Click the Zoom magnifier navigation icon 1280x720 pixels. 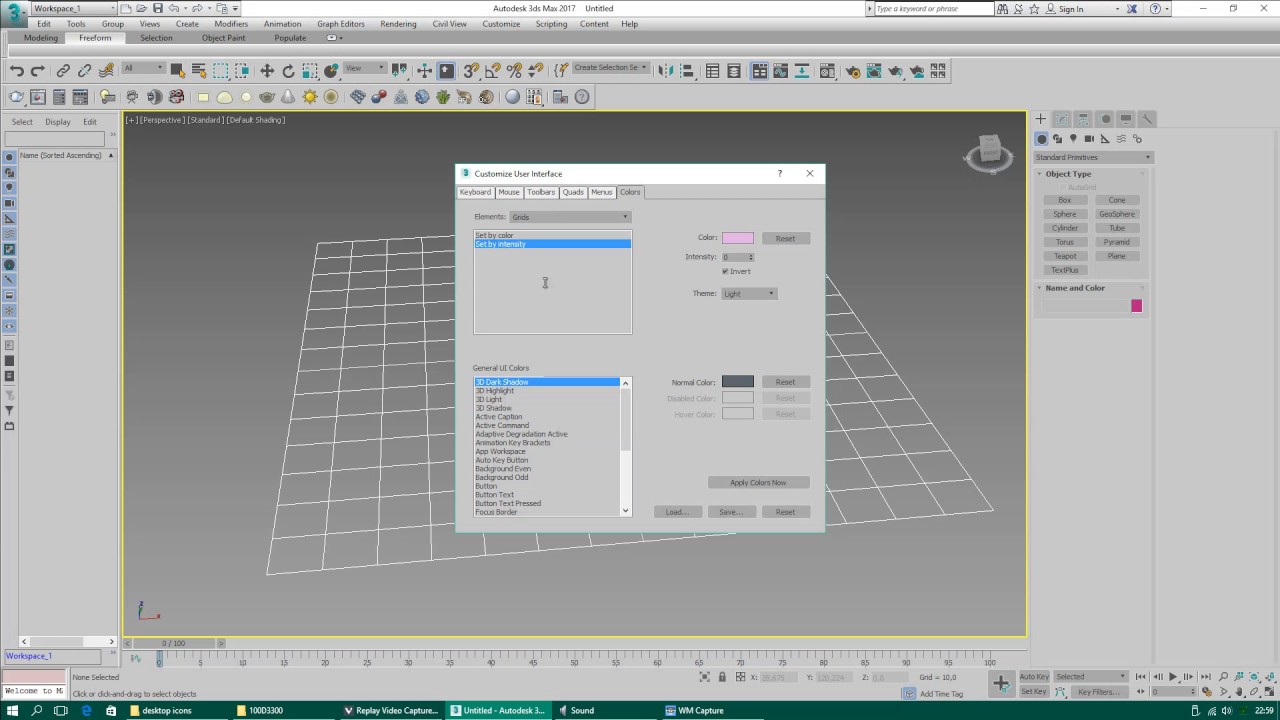pos(1222,677)
